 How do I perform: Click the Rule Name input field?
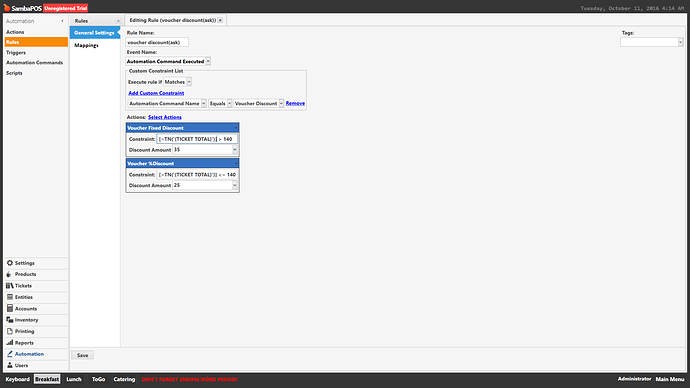click(157, 42)
